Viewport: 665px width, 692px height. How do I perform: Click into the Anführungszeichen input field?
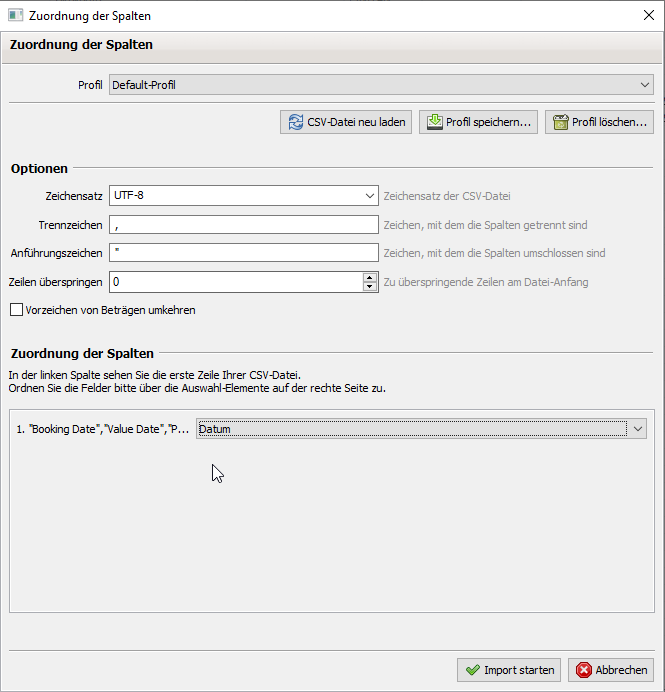click(244, 253)
